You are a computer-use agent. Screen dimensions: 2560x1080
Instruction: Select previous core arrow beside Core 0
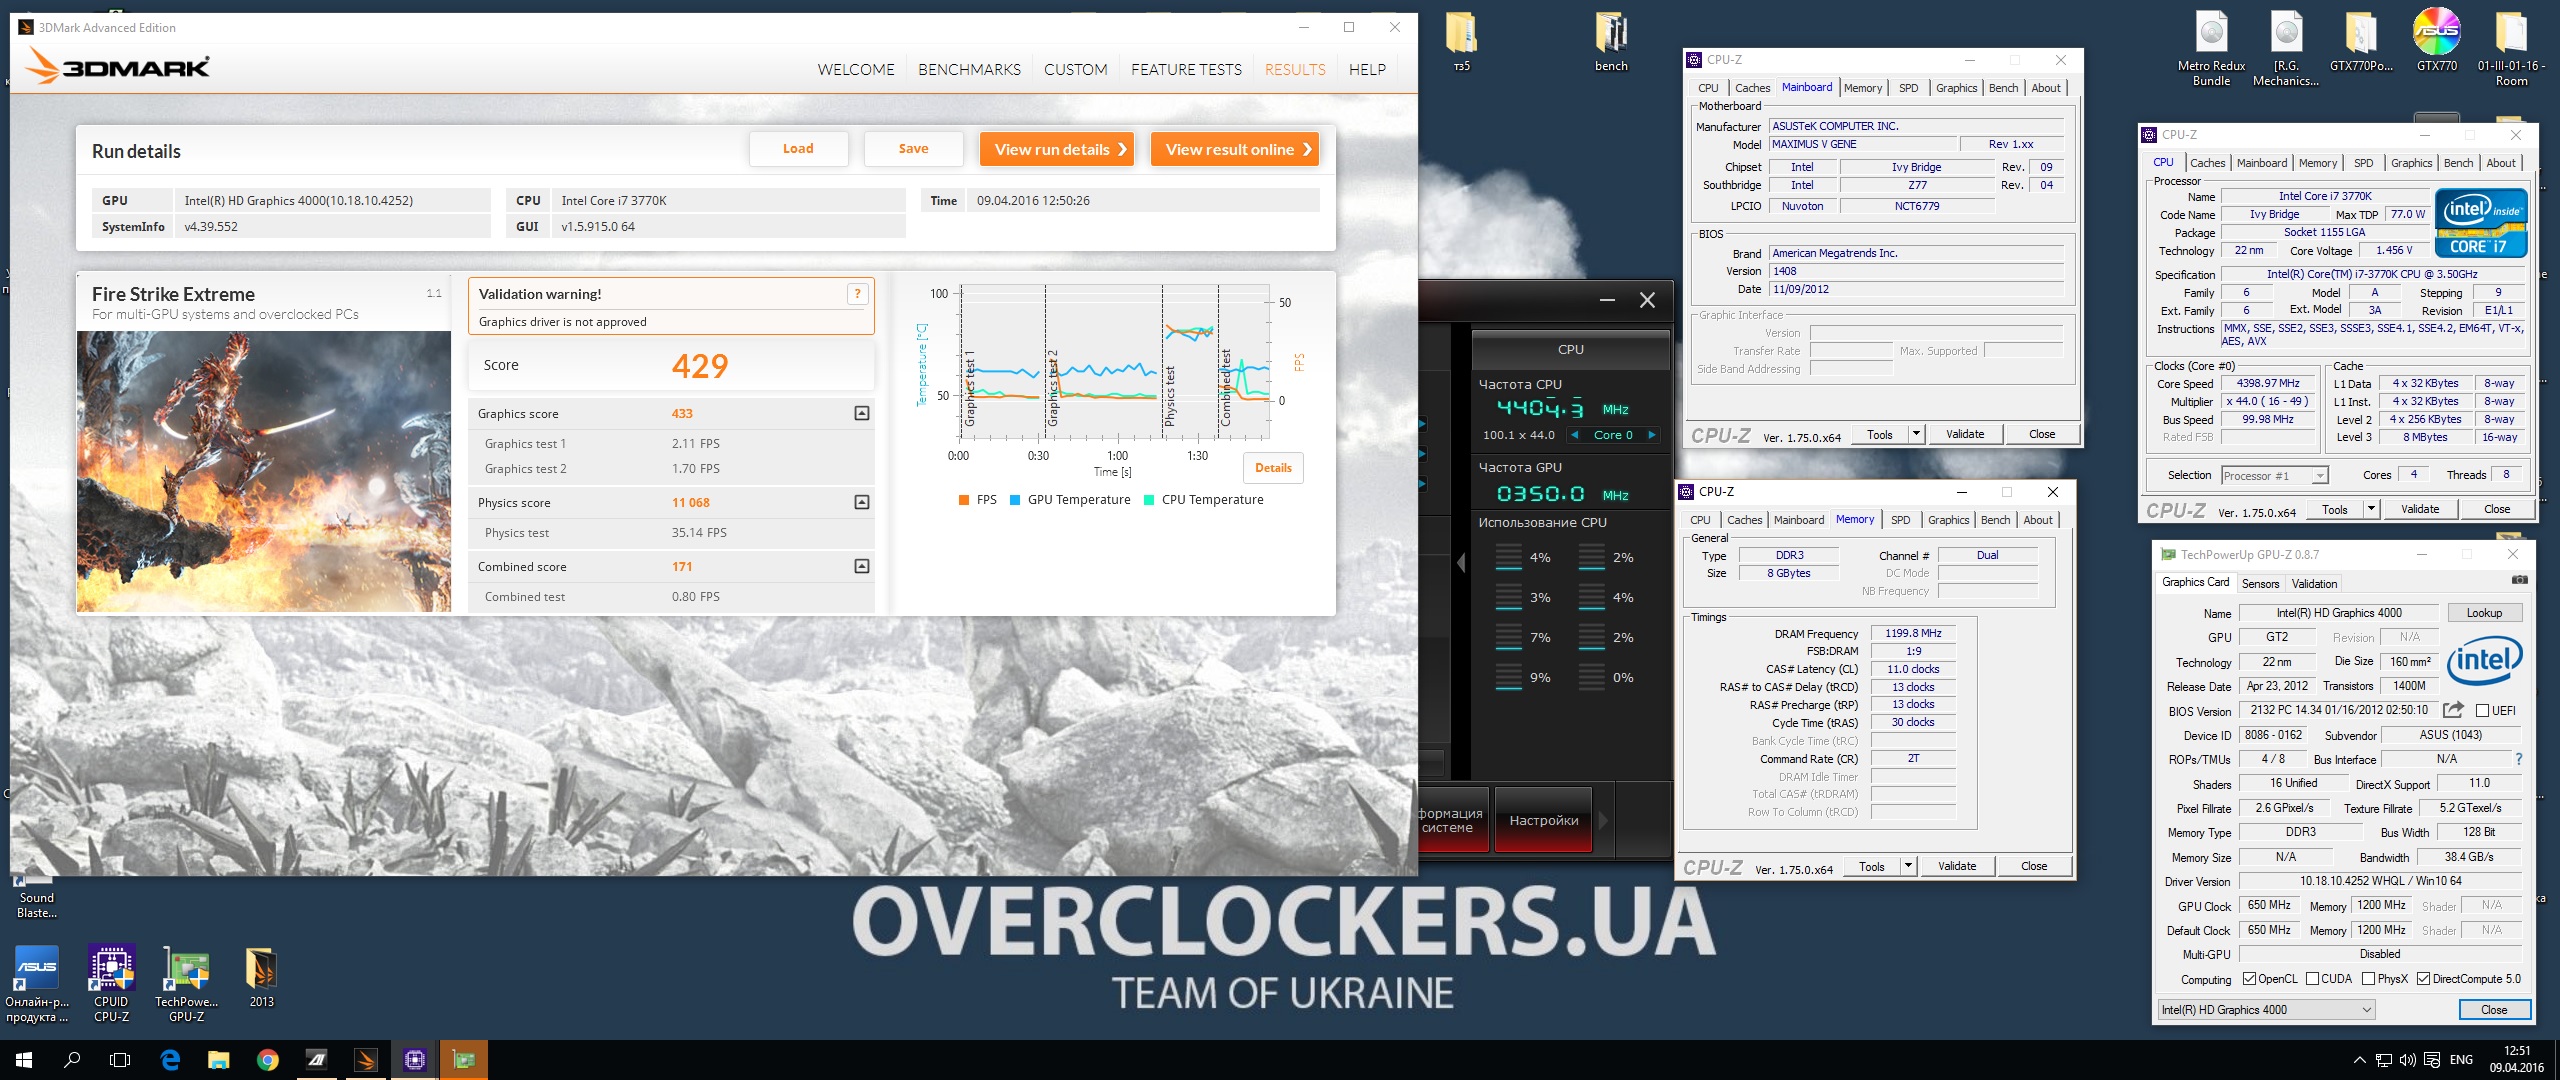pos(1576,435)
